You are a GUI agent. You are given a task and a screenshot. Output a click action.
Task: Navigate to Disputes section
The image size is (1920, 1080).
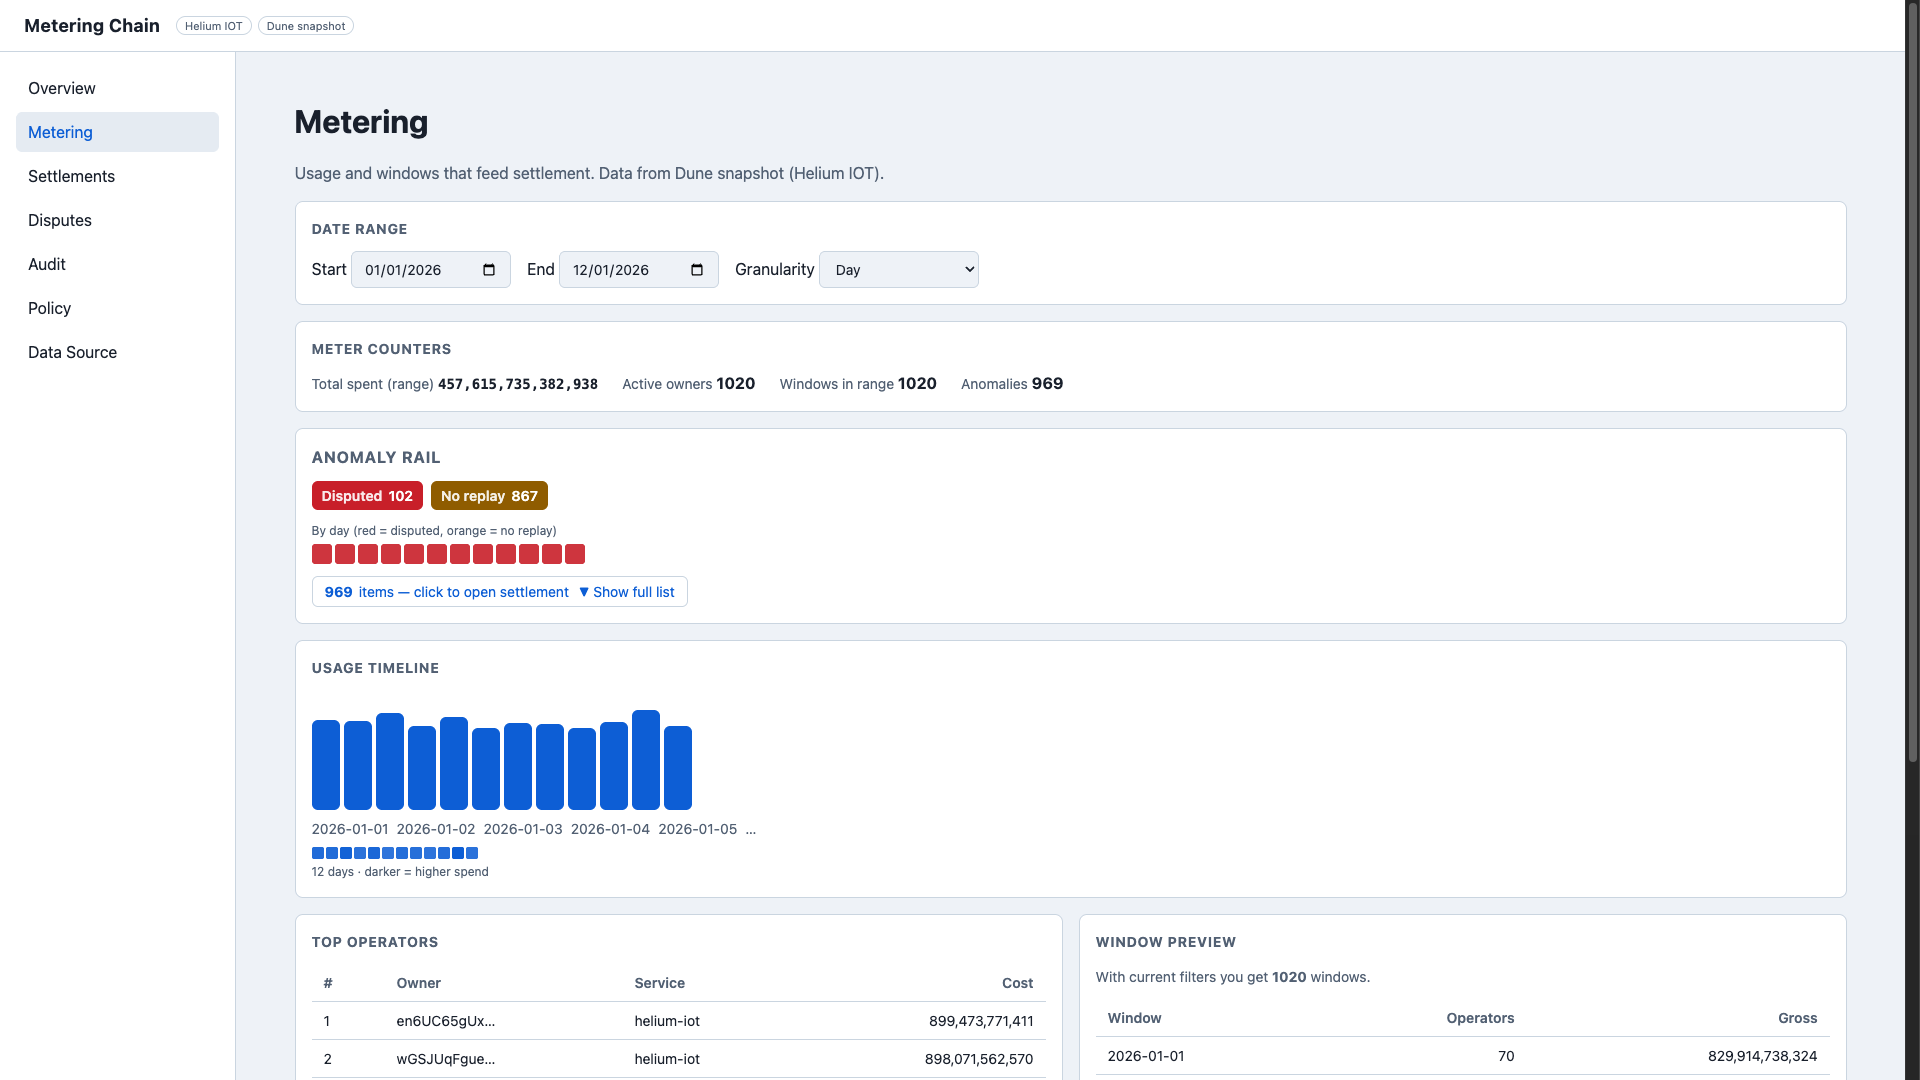(60, 220)
